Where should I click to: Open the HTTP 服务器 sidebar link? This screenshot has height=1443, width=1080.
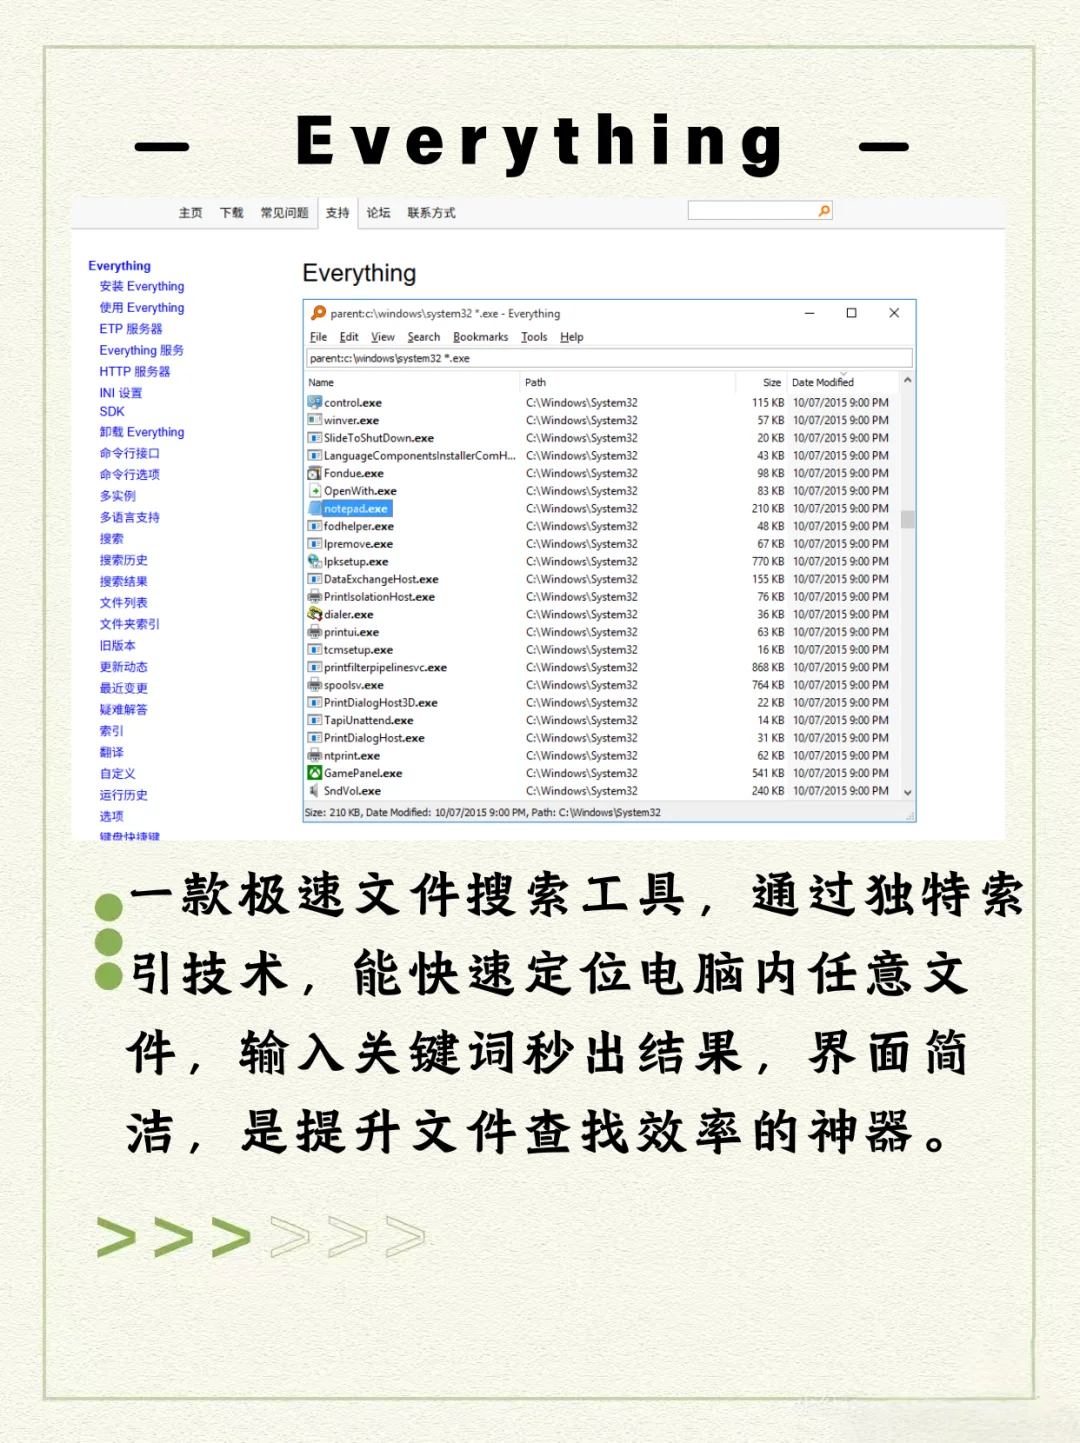(135, 372)
